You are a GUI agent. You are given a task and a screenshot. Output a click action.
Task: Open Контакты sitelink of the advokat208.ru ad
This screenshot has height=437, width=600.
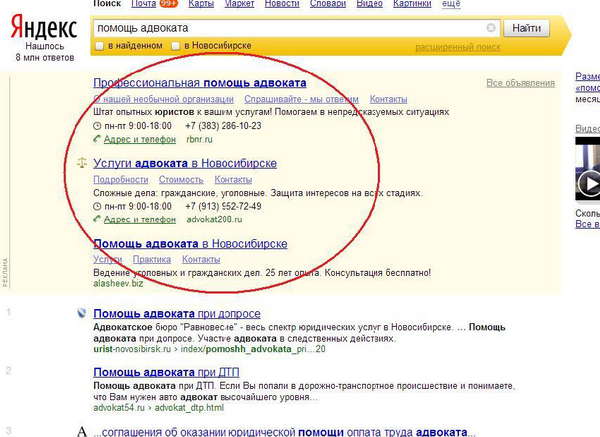click(x=233, y=179)
